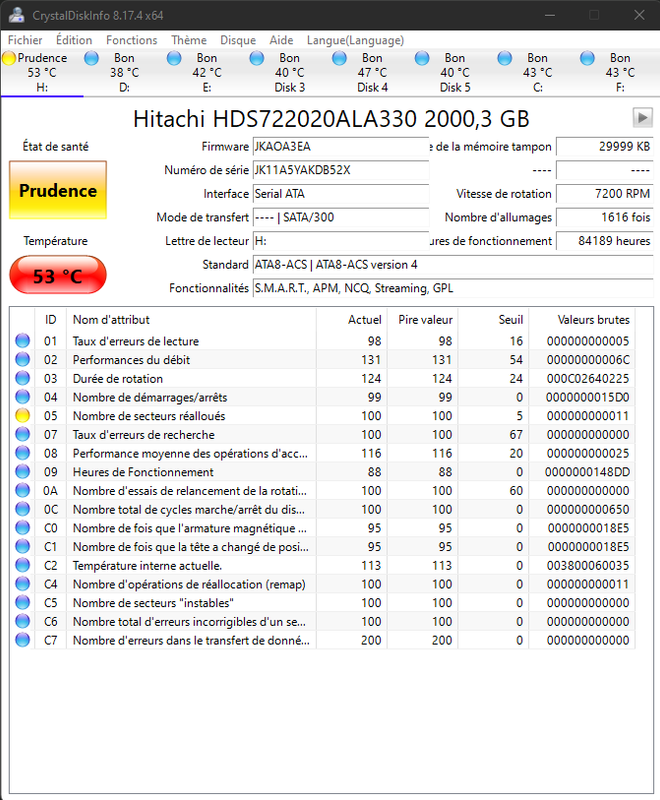The image size is (660, 800).
Task: Open the Disque menu
Action: point(238,40)
